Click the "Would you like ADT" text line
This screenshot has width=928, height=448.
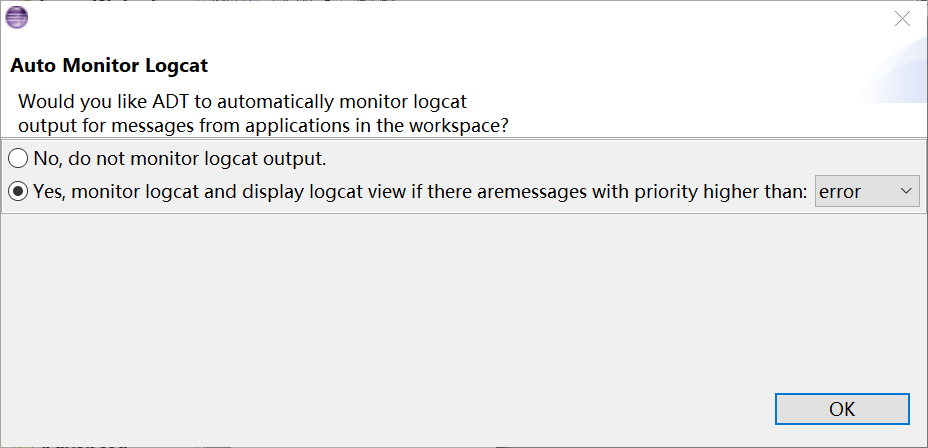click(243, 101)
